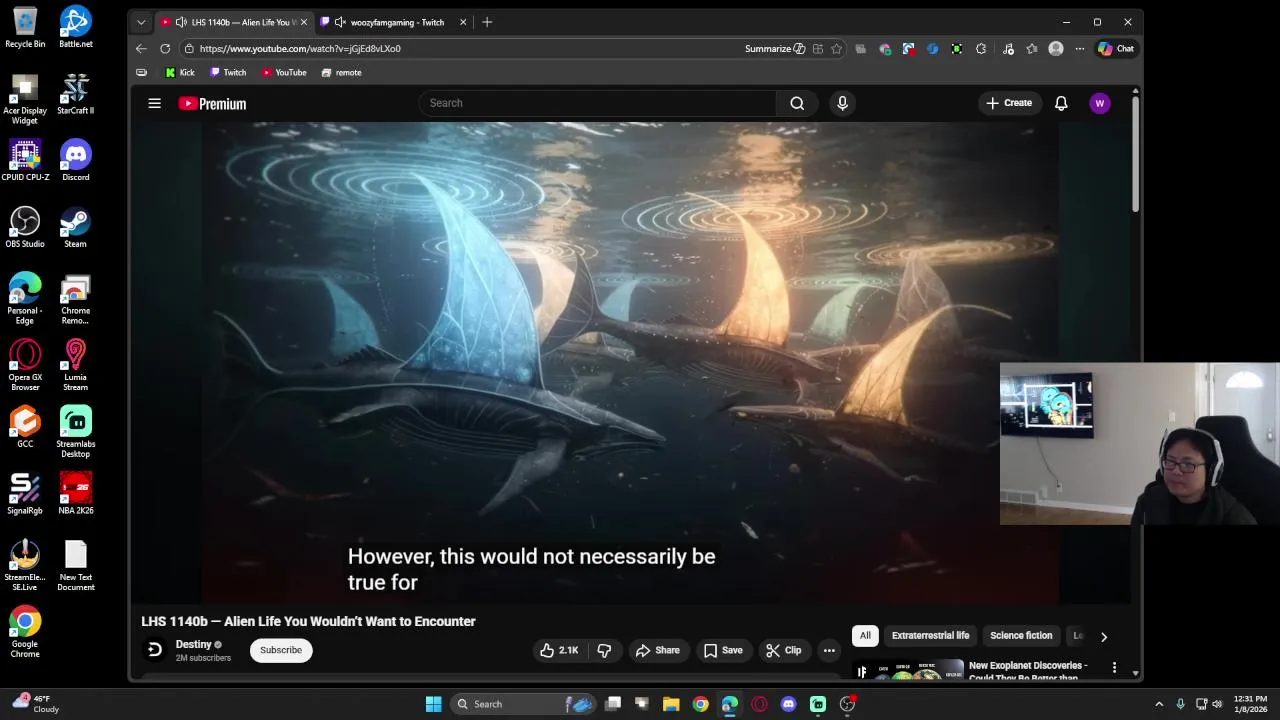Open the Kick bookmark

(x=180, y=72)
